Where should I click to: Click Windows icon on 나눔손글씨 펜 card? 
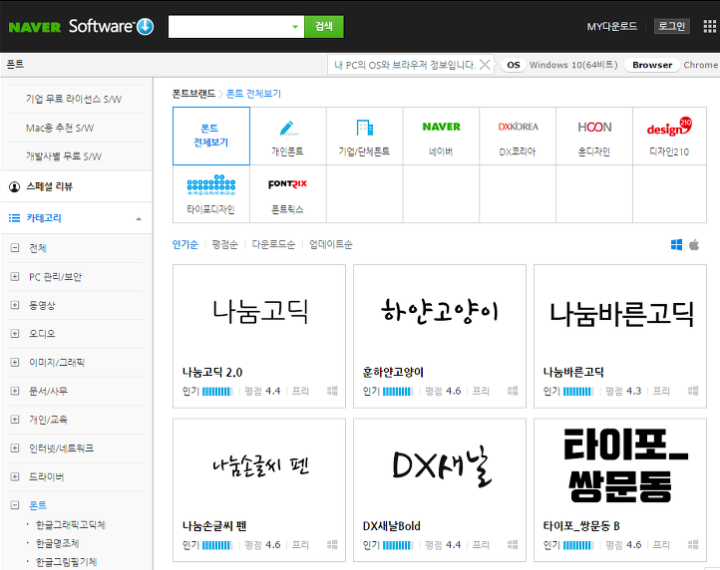click(x=332, y=545)
